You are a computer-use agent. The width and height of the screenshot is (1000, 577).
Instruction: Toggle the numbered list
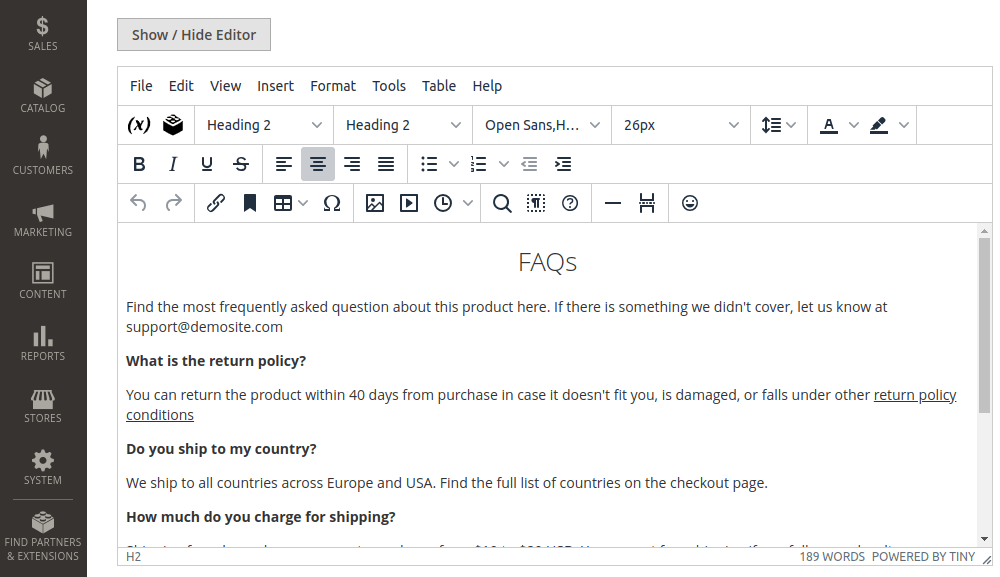point(478,164)
